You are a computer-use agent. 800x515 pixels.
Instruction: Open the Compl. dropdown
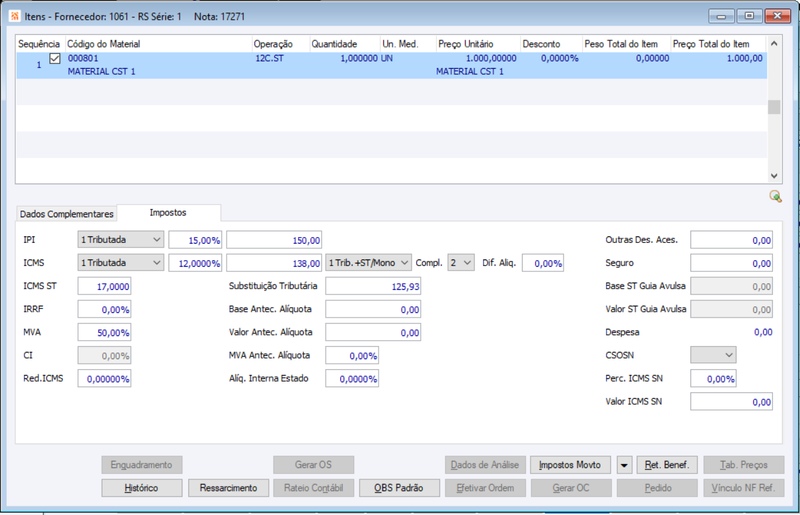461,263
